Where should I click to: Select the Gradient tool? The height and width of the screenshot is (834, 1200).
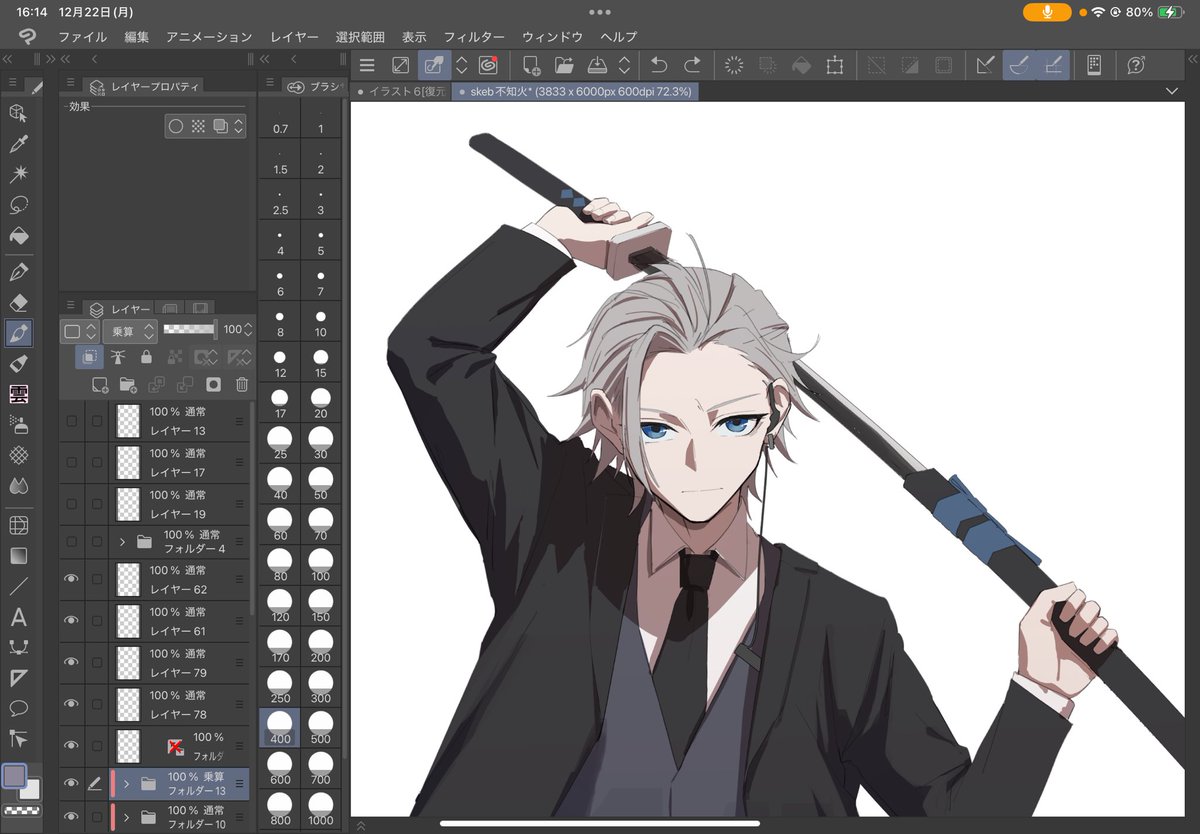[18, 556]
